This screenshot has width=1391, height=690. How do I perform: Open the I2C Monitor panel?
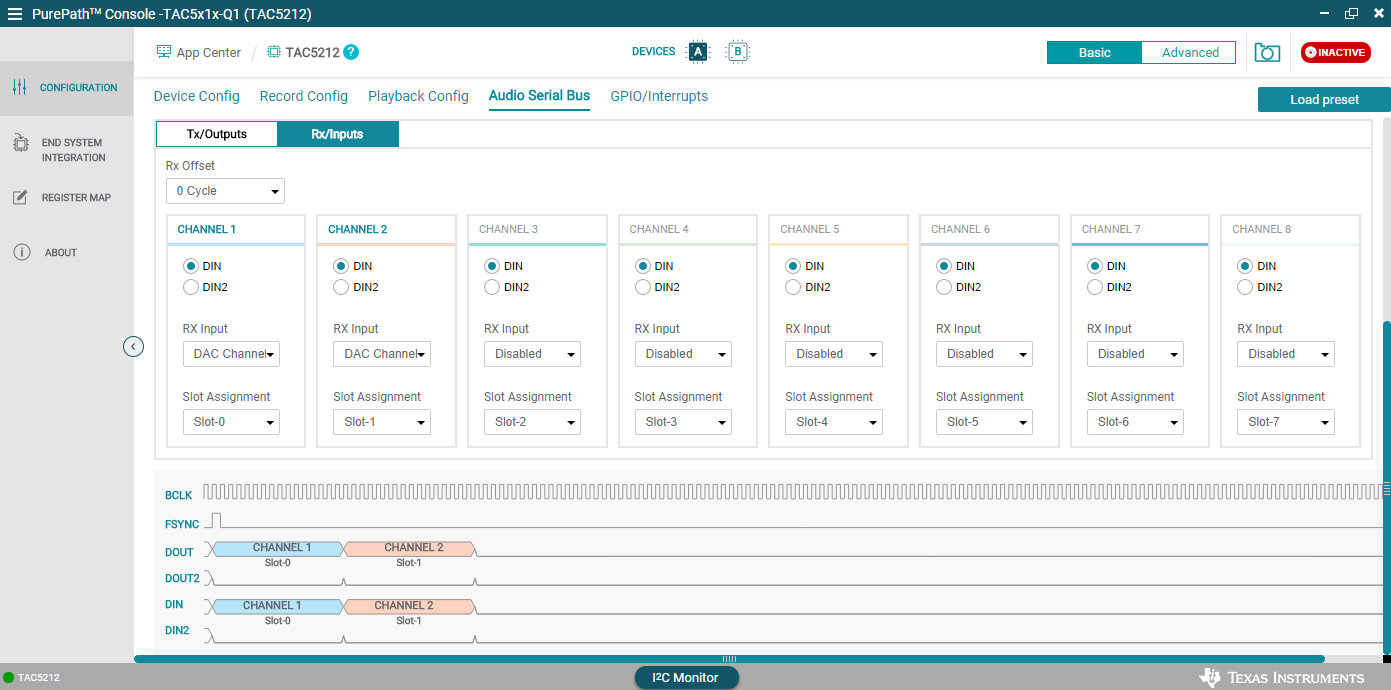pyautogui.click(x=686, y=678)
